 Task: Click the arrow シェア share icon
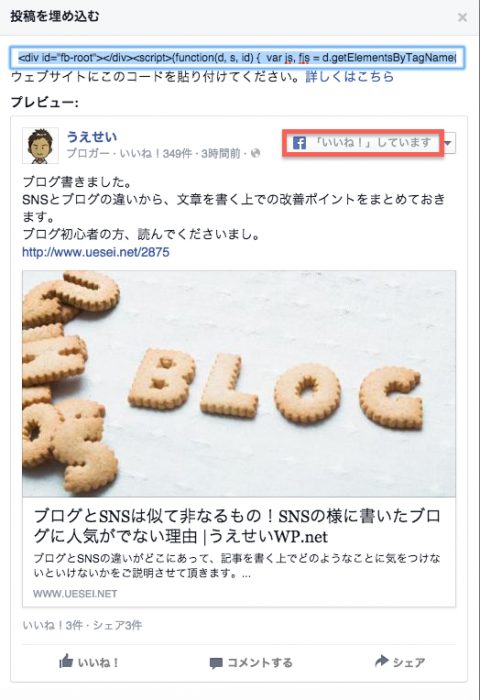(x=381, y=661)
